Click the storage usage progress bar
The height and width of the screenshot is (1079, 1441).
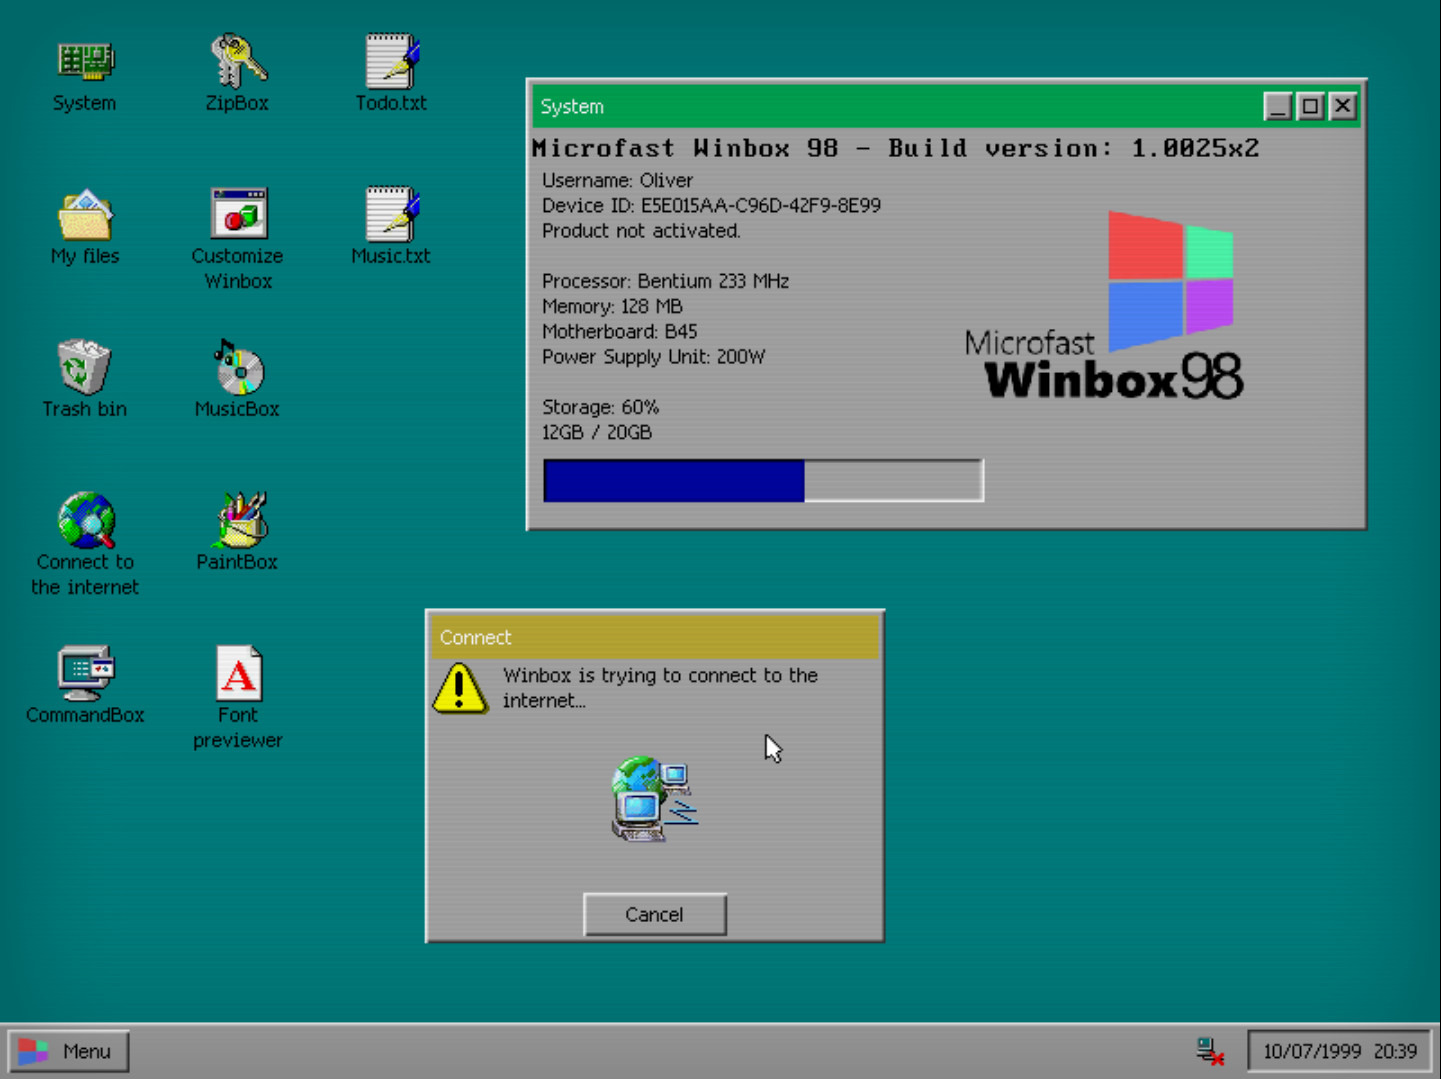point(762,480)
